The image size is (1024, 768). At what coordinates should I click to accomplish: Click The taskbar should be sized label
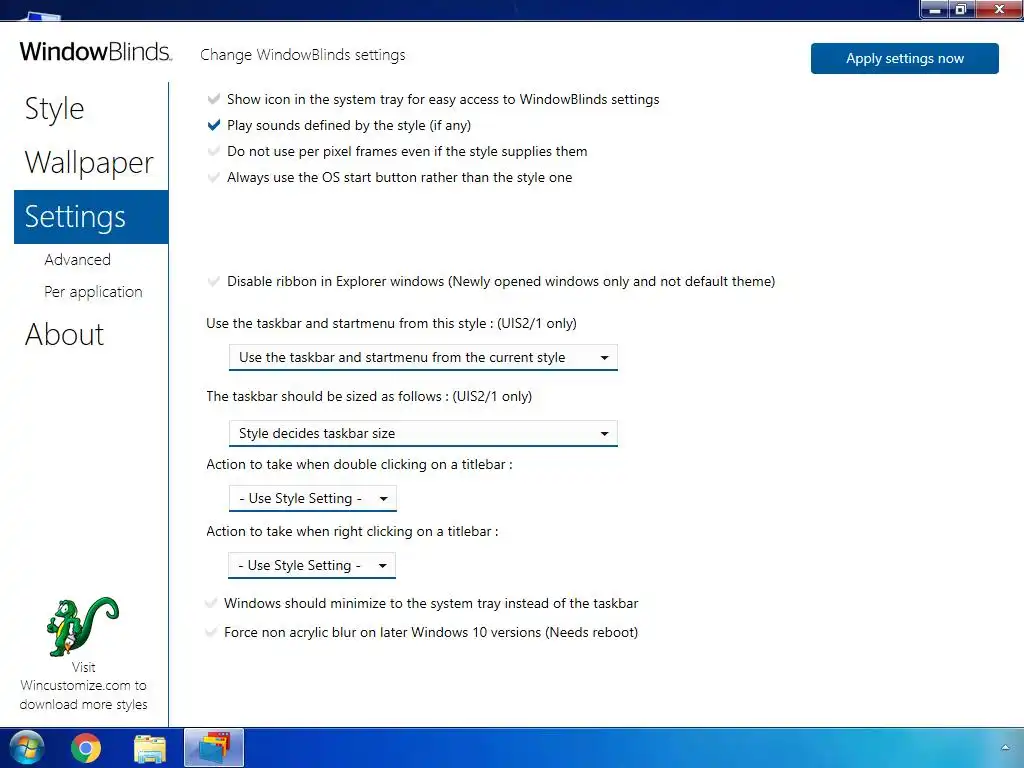369,396
